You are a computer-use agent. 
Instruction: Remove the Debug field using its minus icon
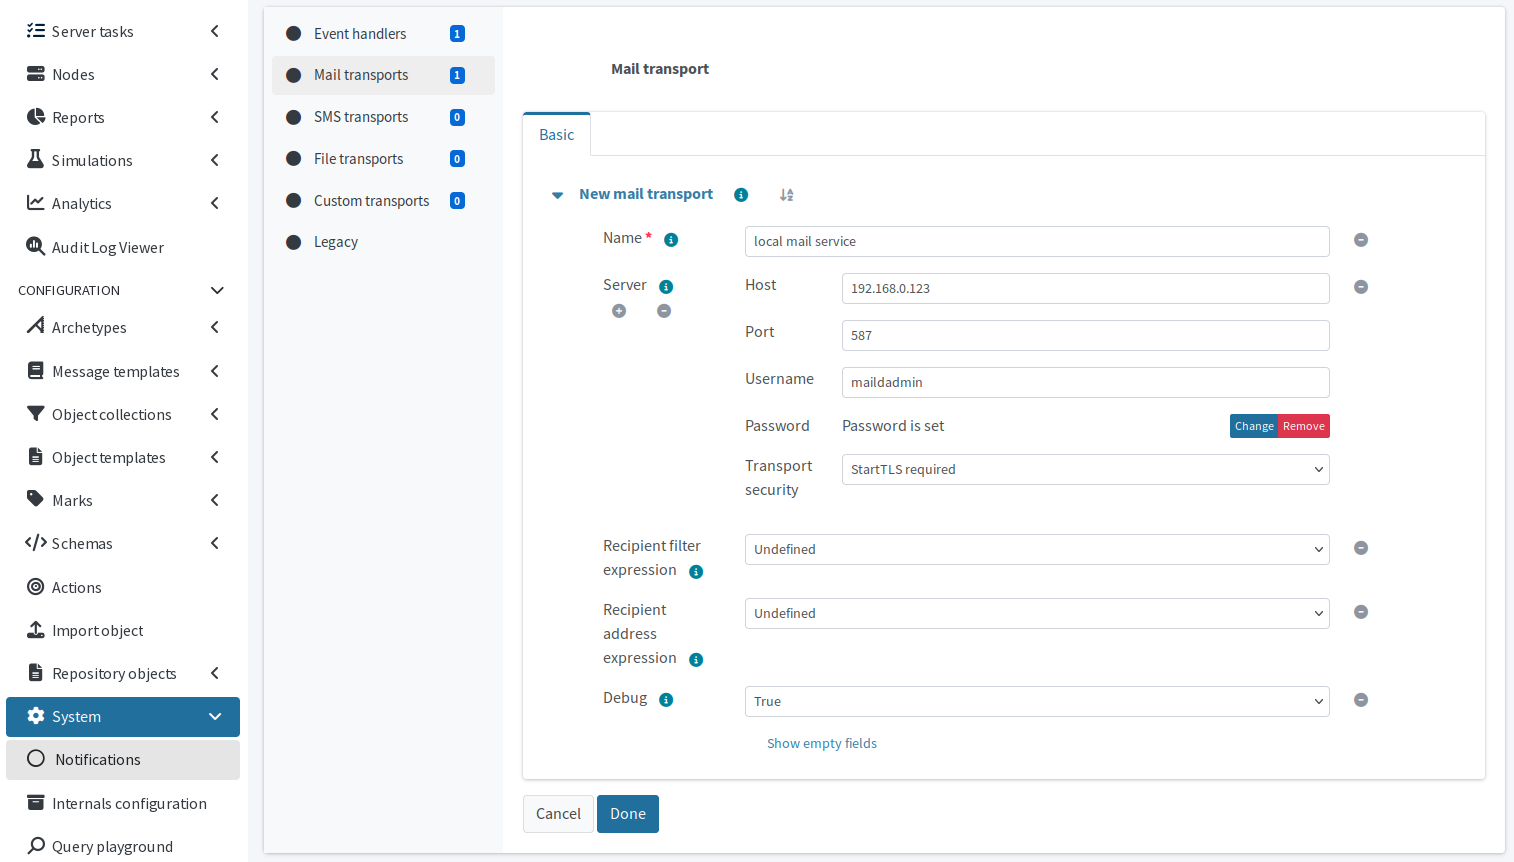point(1361,700)
